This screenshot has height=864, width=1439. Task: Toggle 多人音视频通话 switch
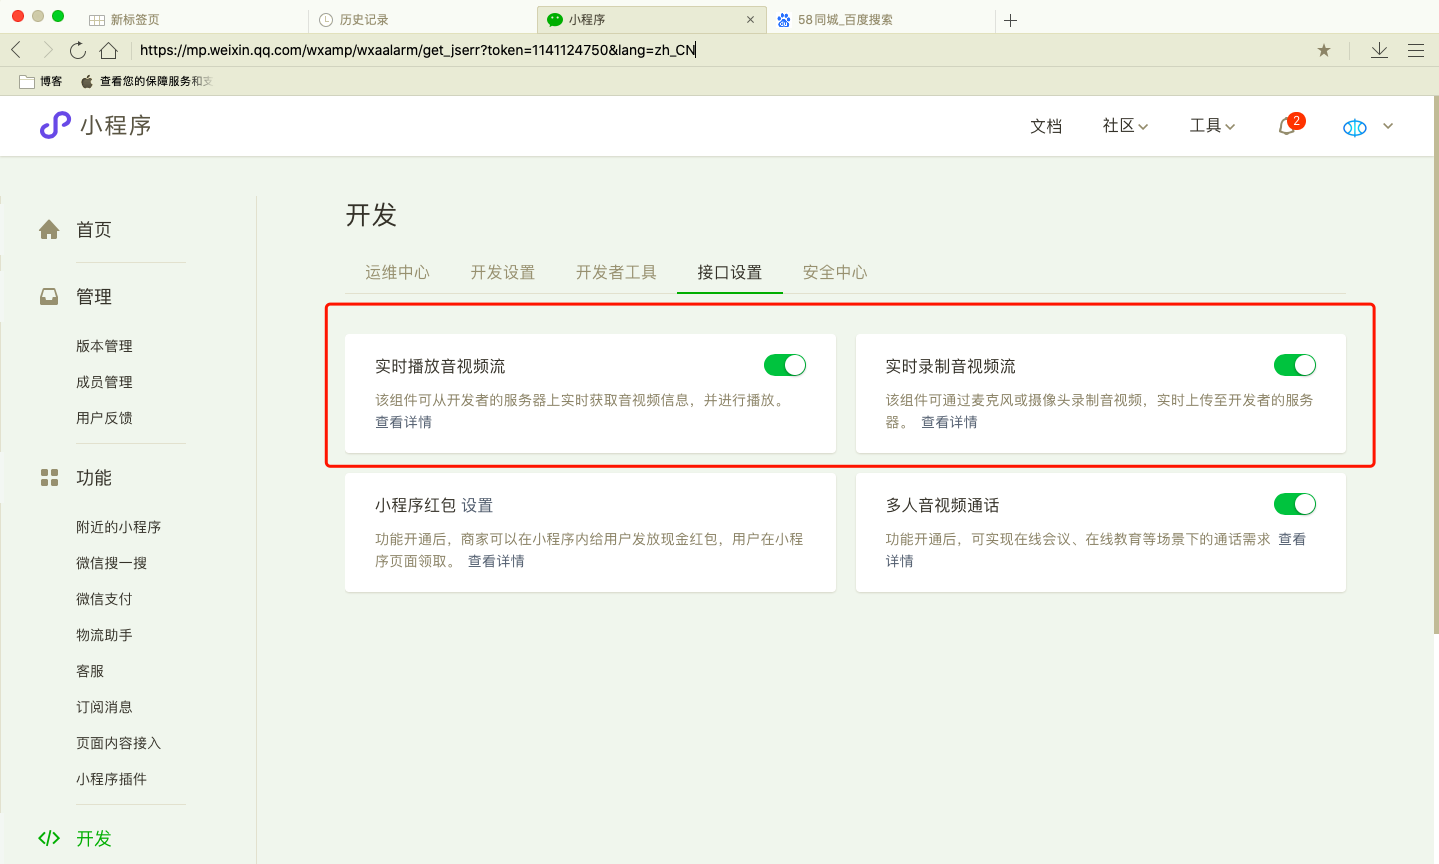pyautogui.click(x=1295, y=504)
